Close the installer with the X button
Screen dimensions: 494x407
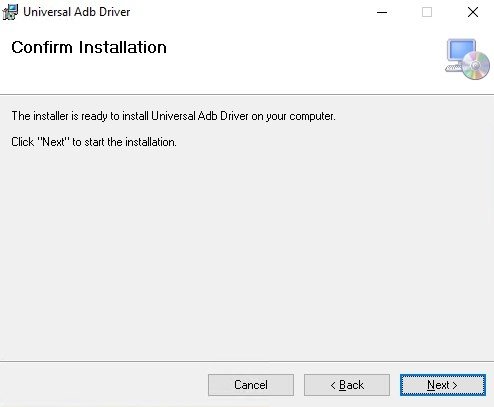[473, 12]
